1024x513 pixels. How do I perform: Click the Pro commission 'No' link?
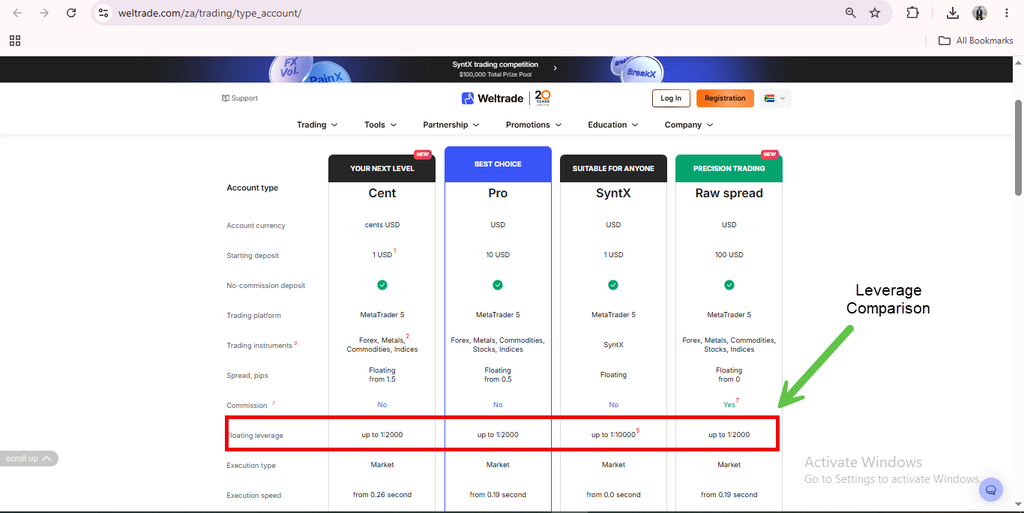[498, 405]
